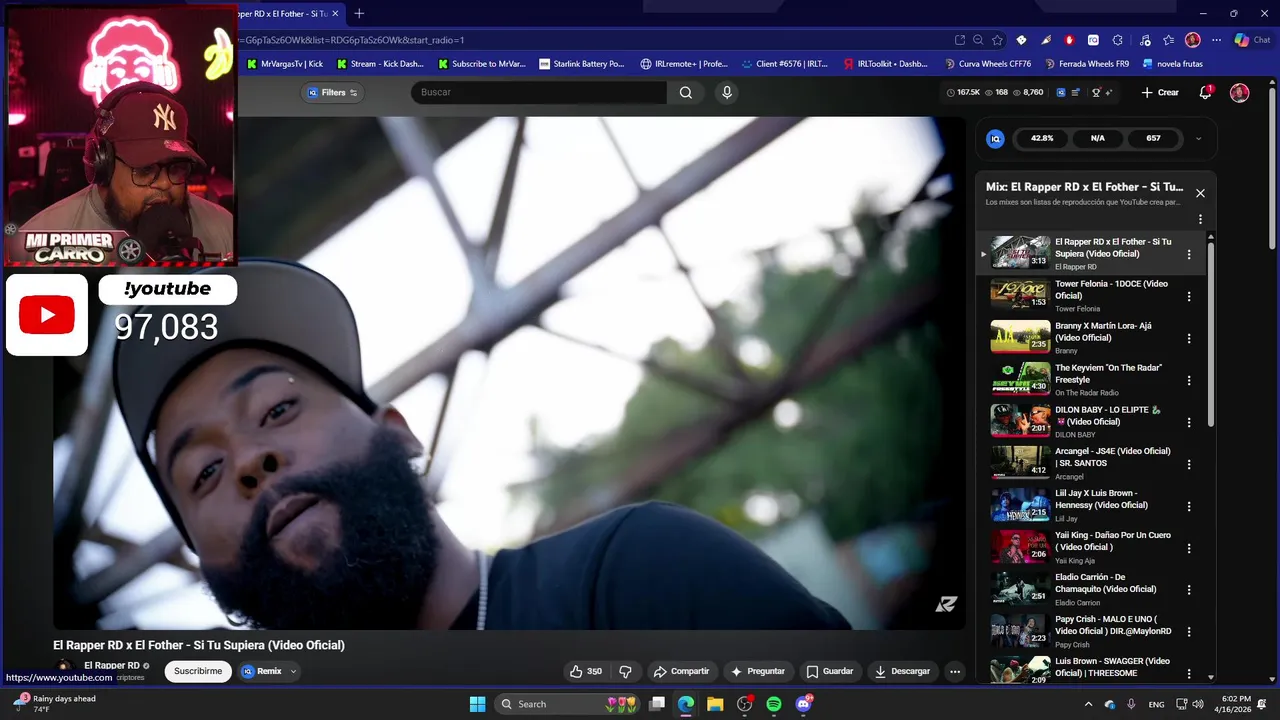Click the Windows taskbar Search box
Viewport: 1280px width, 720px height.
tap(567, 704)
